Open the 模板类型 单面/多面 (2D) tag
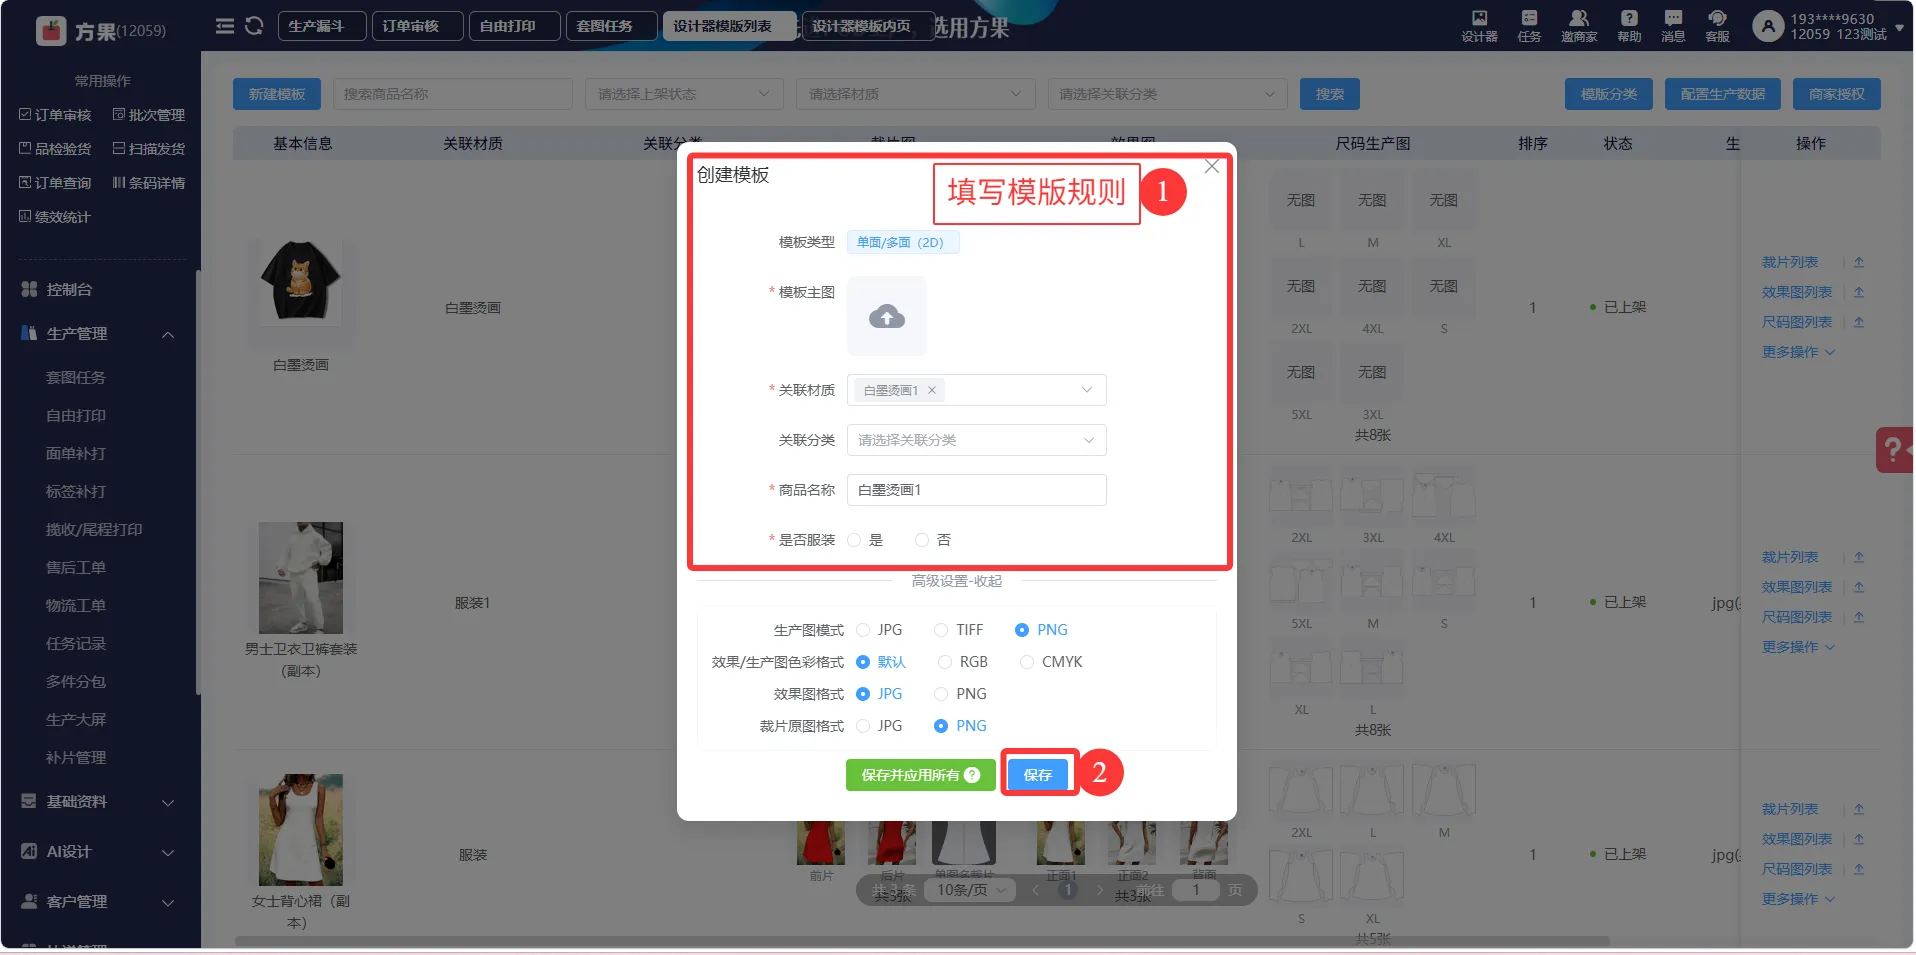 pos(903,242)
